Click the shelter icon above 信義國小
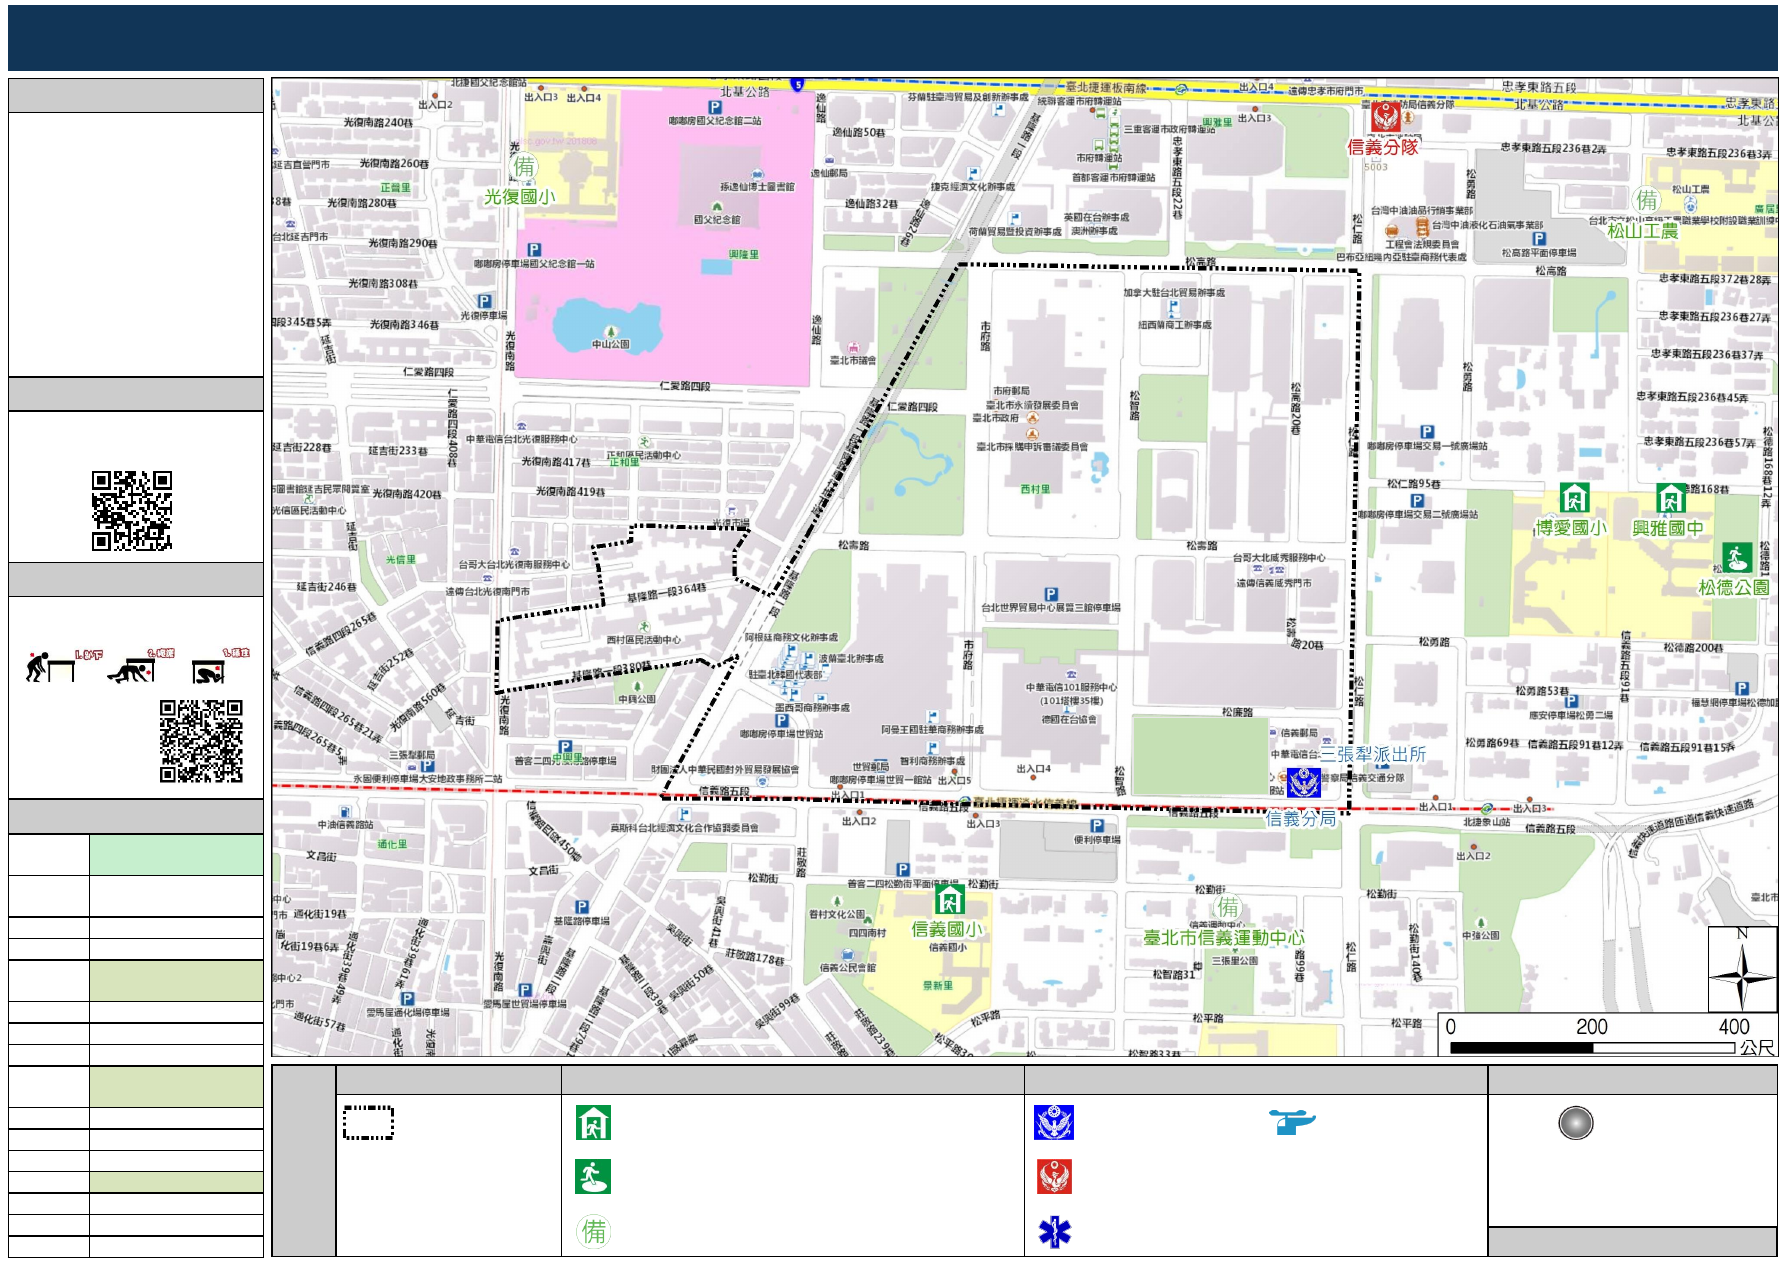 tap(949, 899)
